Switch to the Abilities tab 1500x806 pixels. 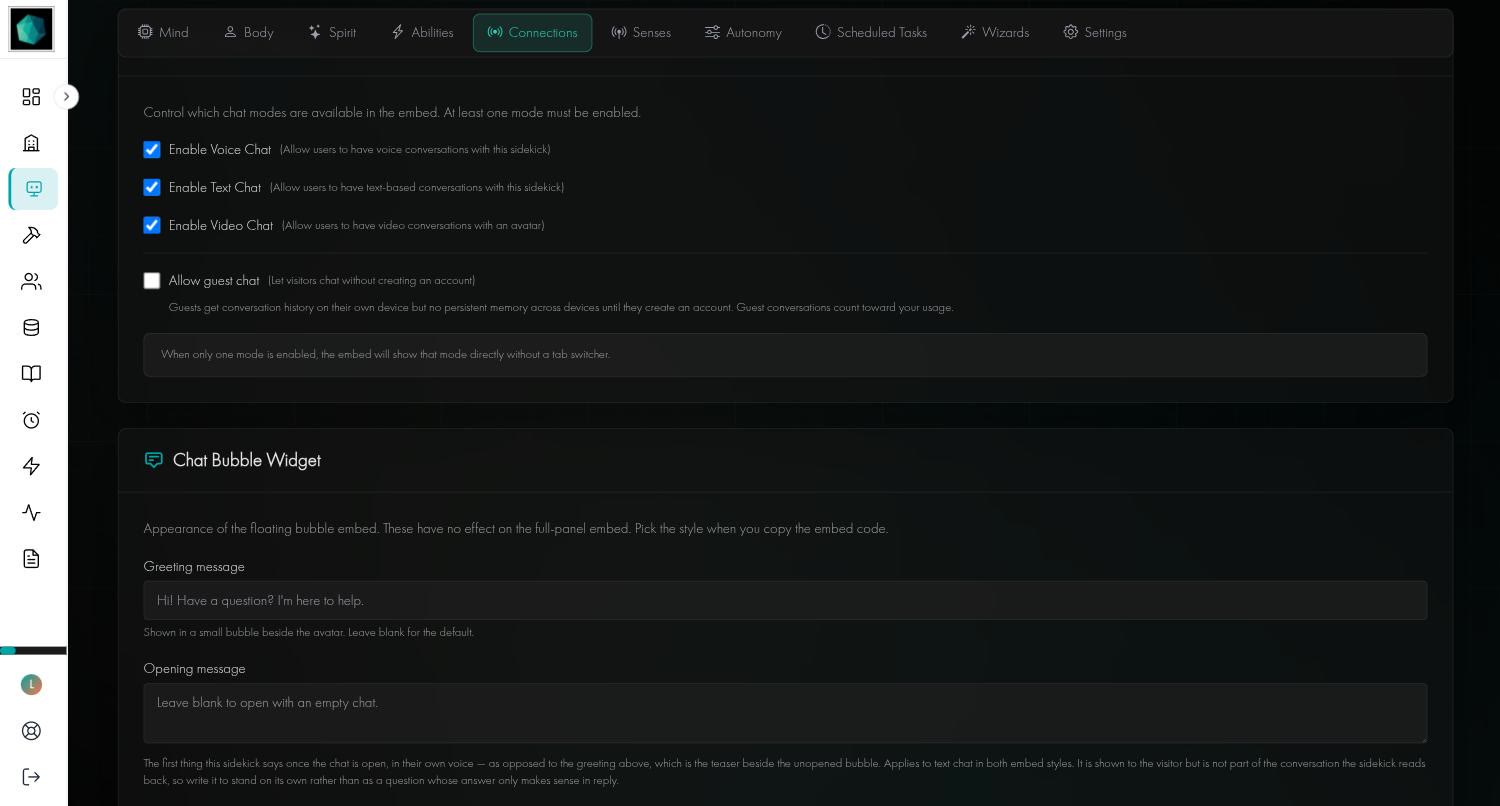[422, 33]
